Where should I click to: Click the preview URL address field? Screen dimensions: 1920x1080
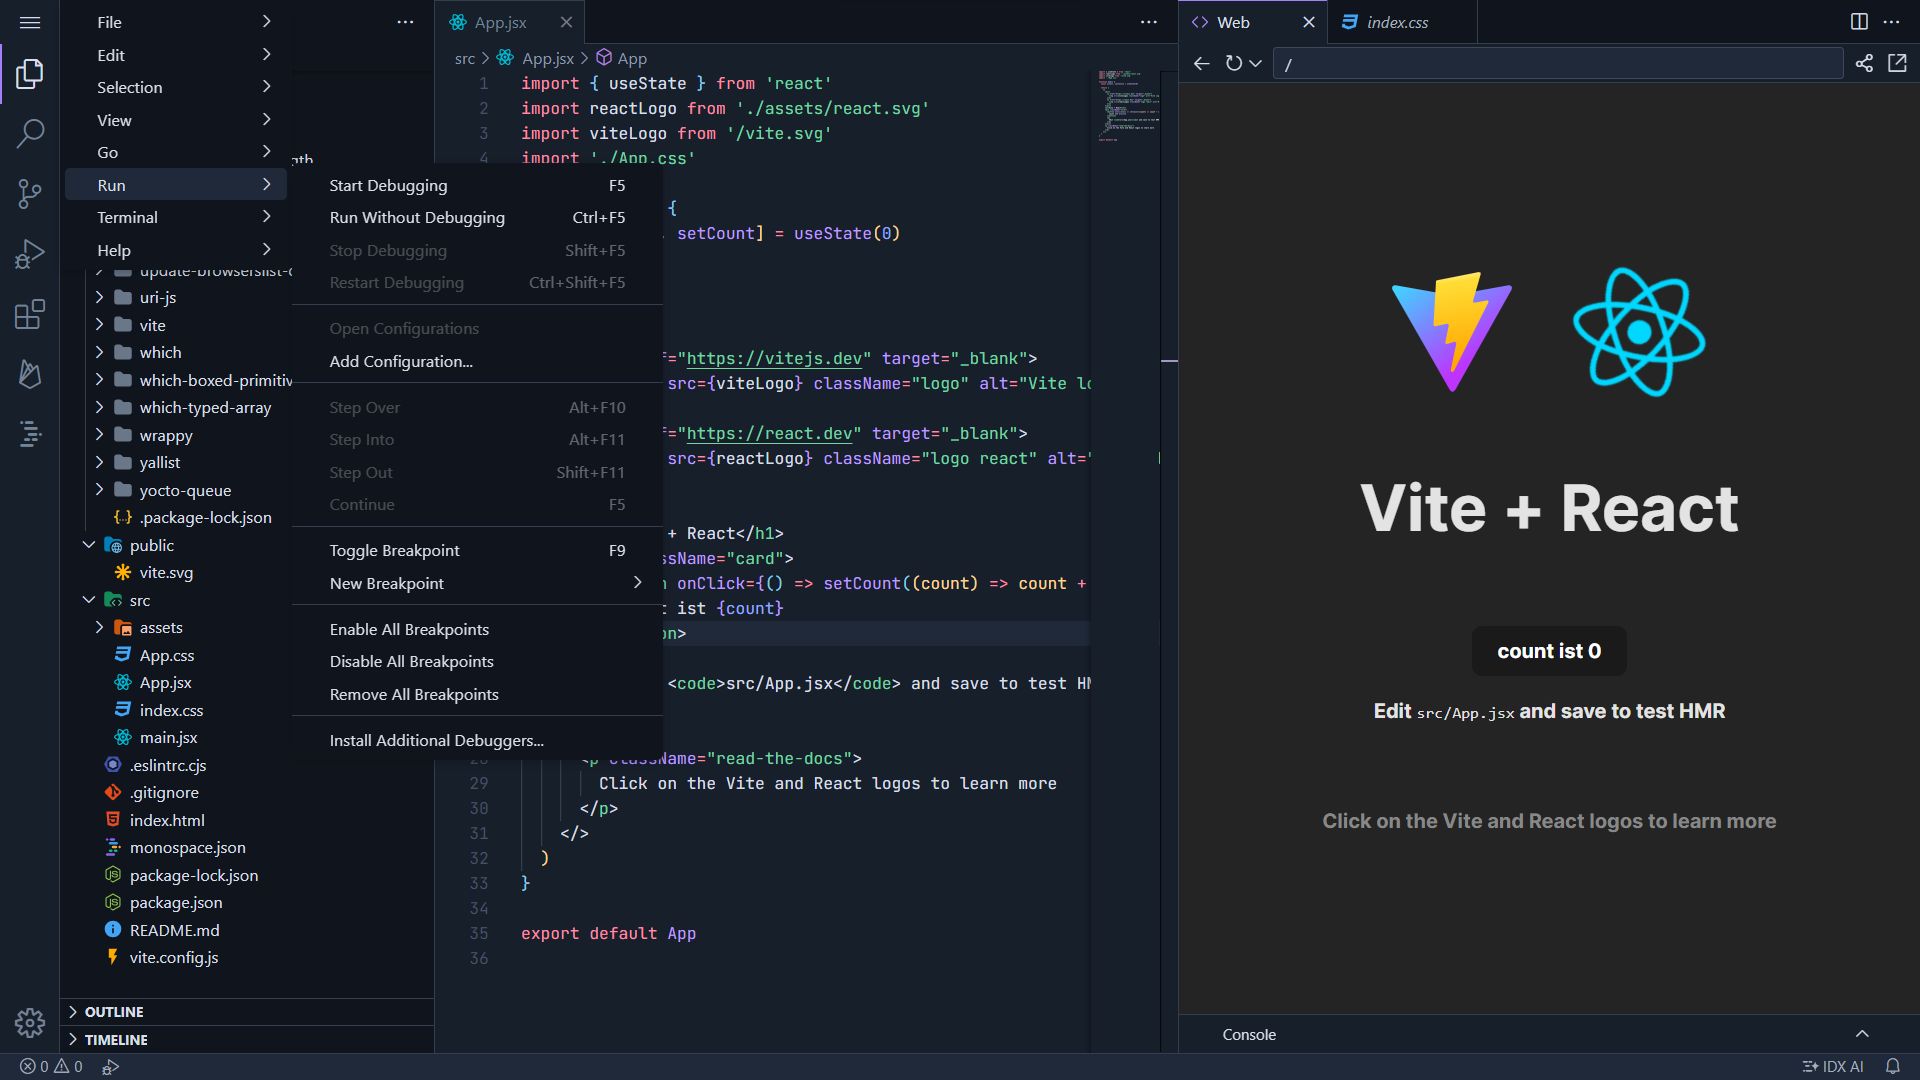coord(1558,64)
